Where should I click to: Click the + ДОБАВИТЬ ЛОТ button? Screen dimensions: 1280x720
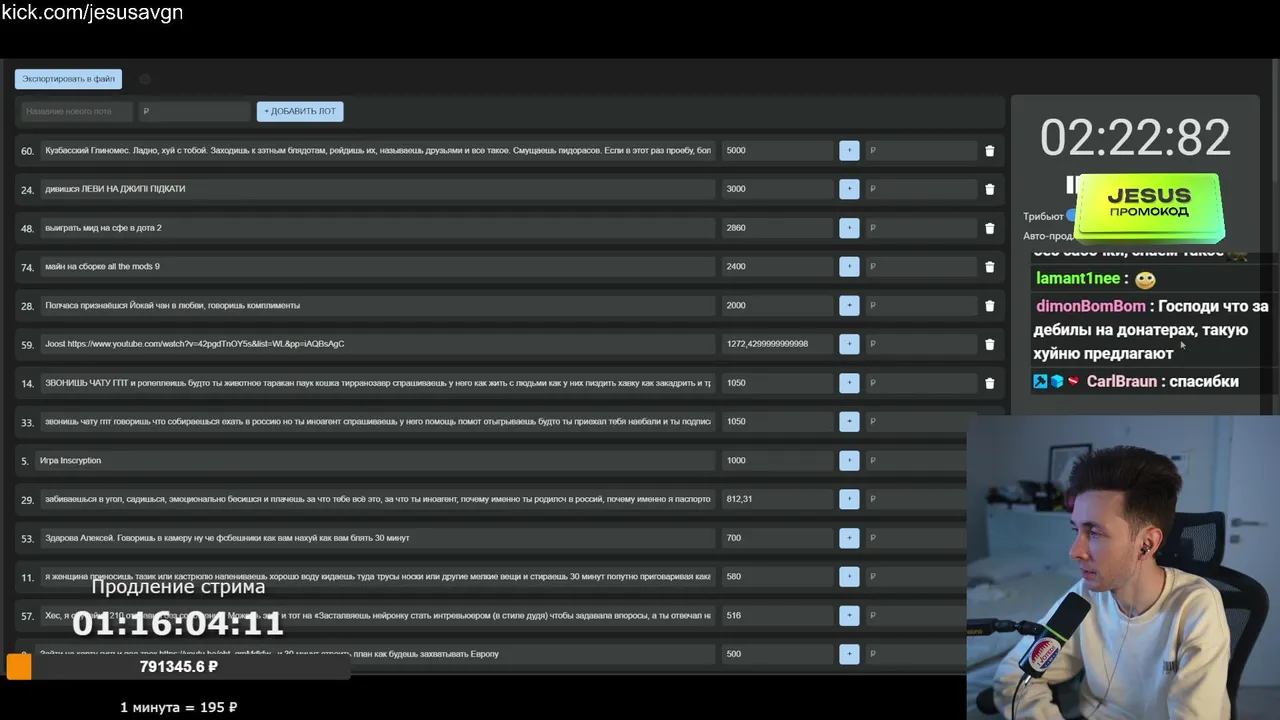pos(300,111)
